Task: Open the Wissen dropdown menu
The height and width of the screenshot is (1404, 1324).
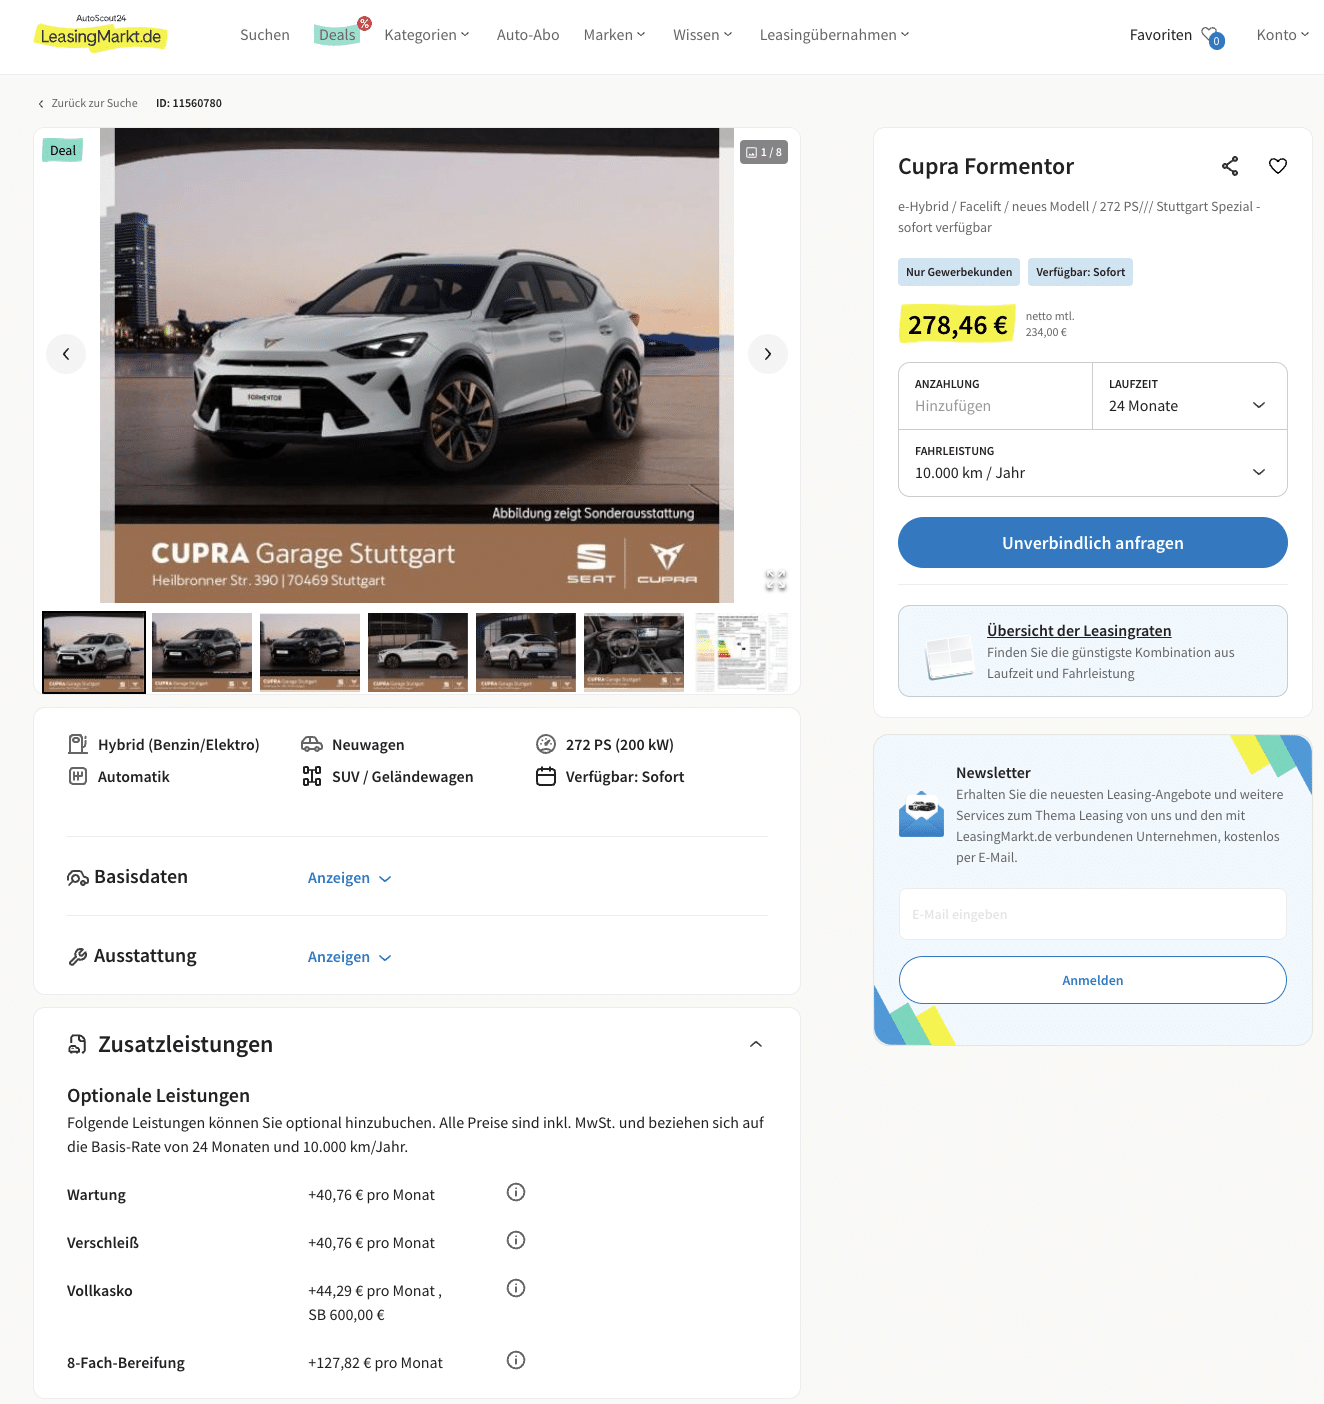Action: coord(703,35)
